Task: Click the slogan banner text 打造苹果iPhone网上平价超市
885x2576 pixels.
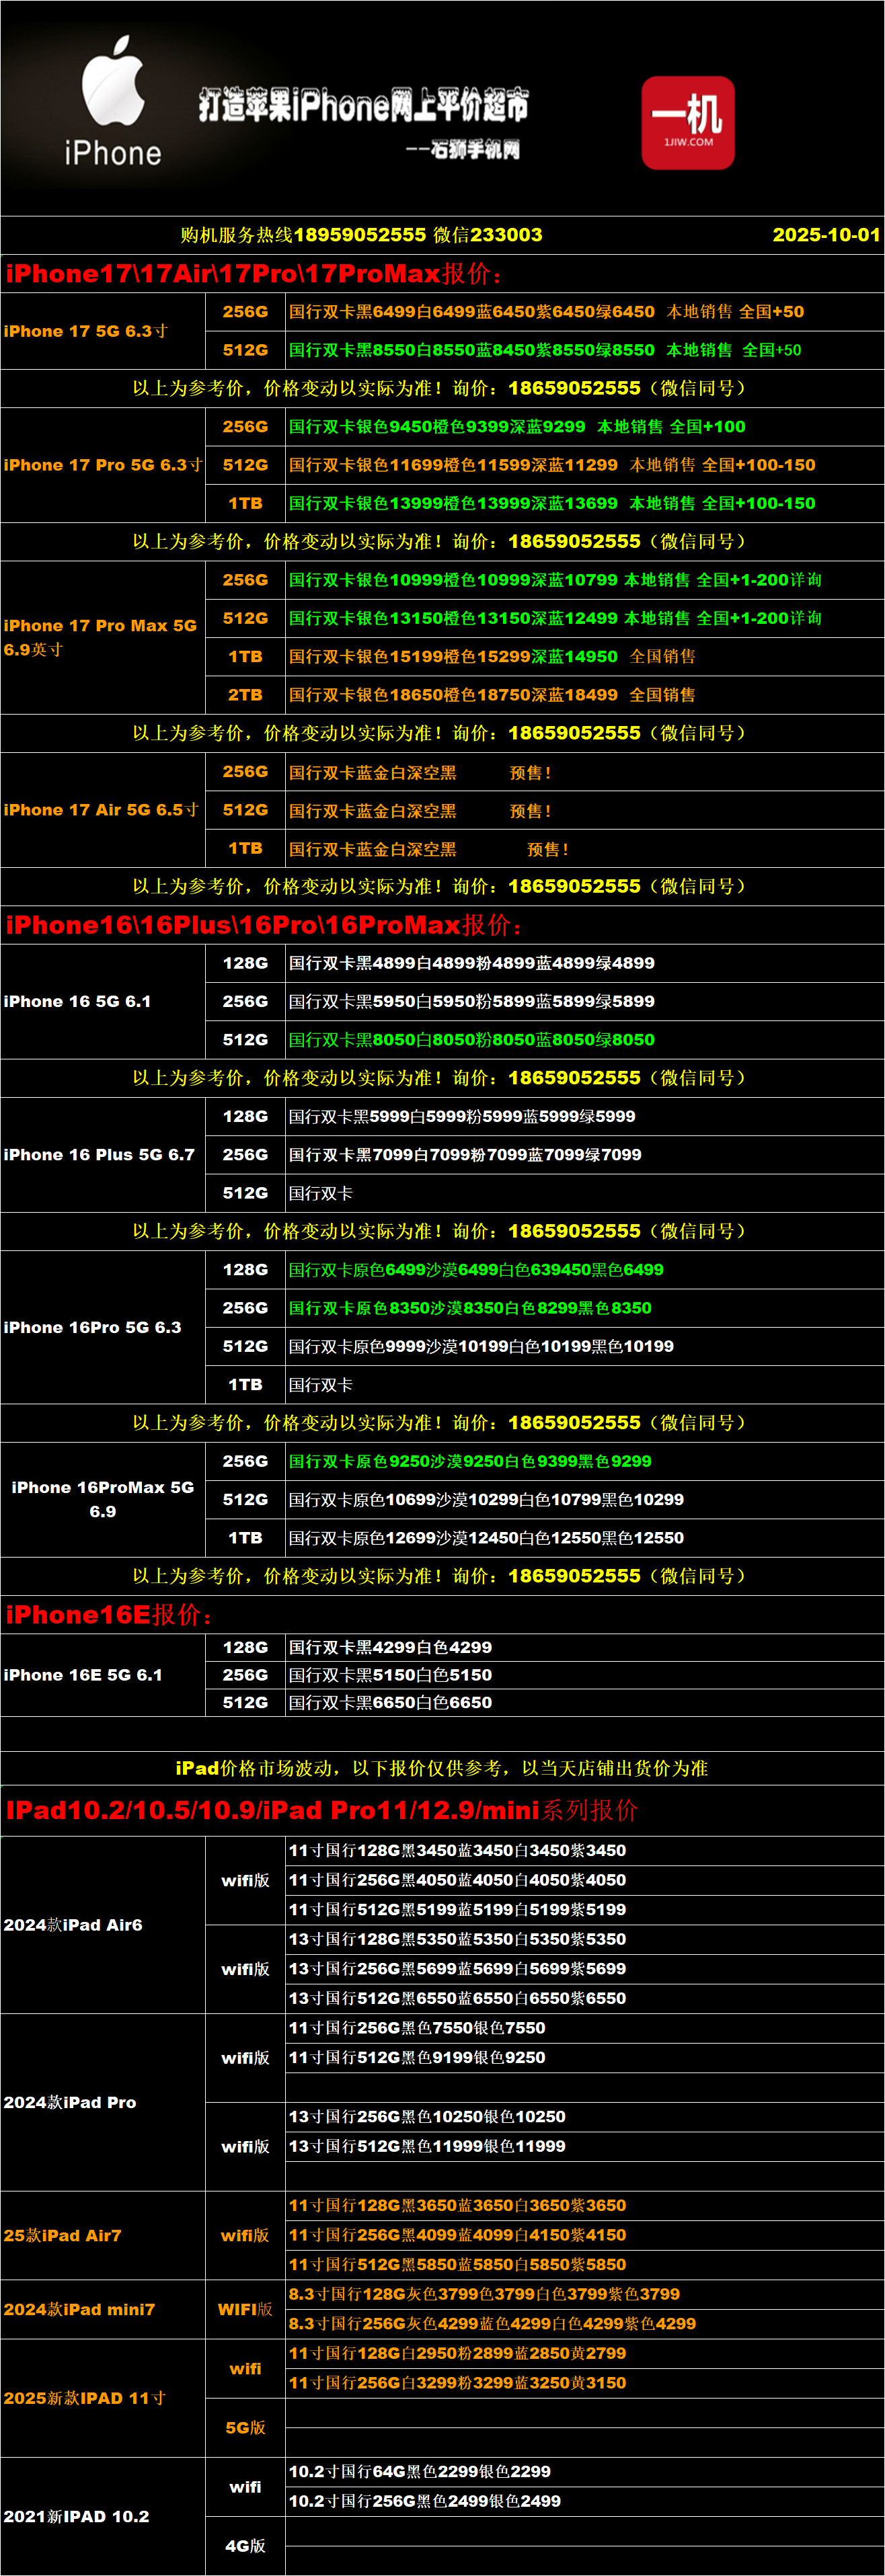Action: [363, 105]
